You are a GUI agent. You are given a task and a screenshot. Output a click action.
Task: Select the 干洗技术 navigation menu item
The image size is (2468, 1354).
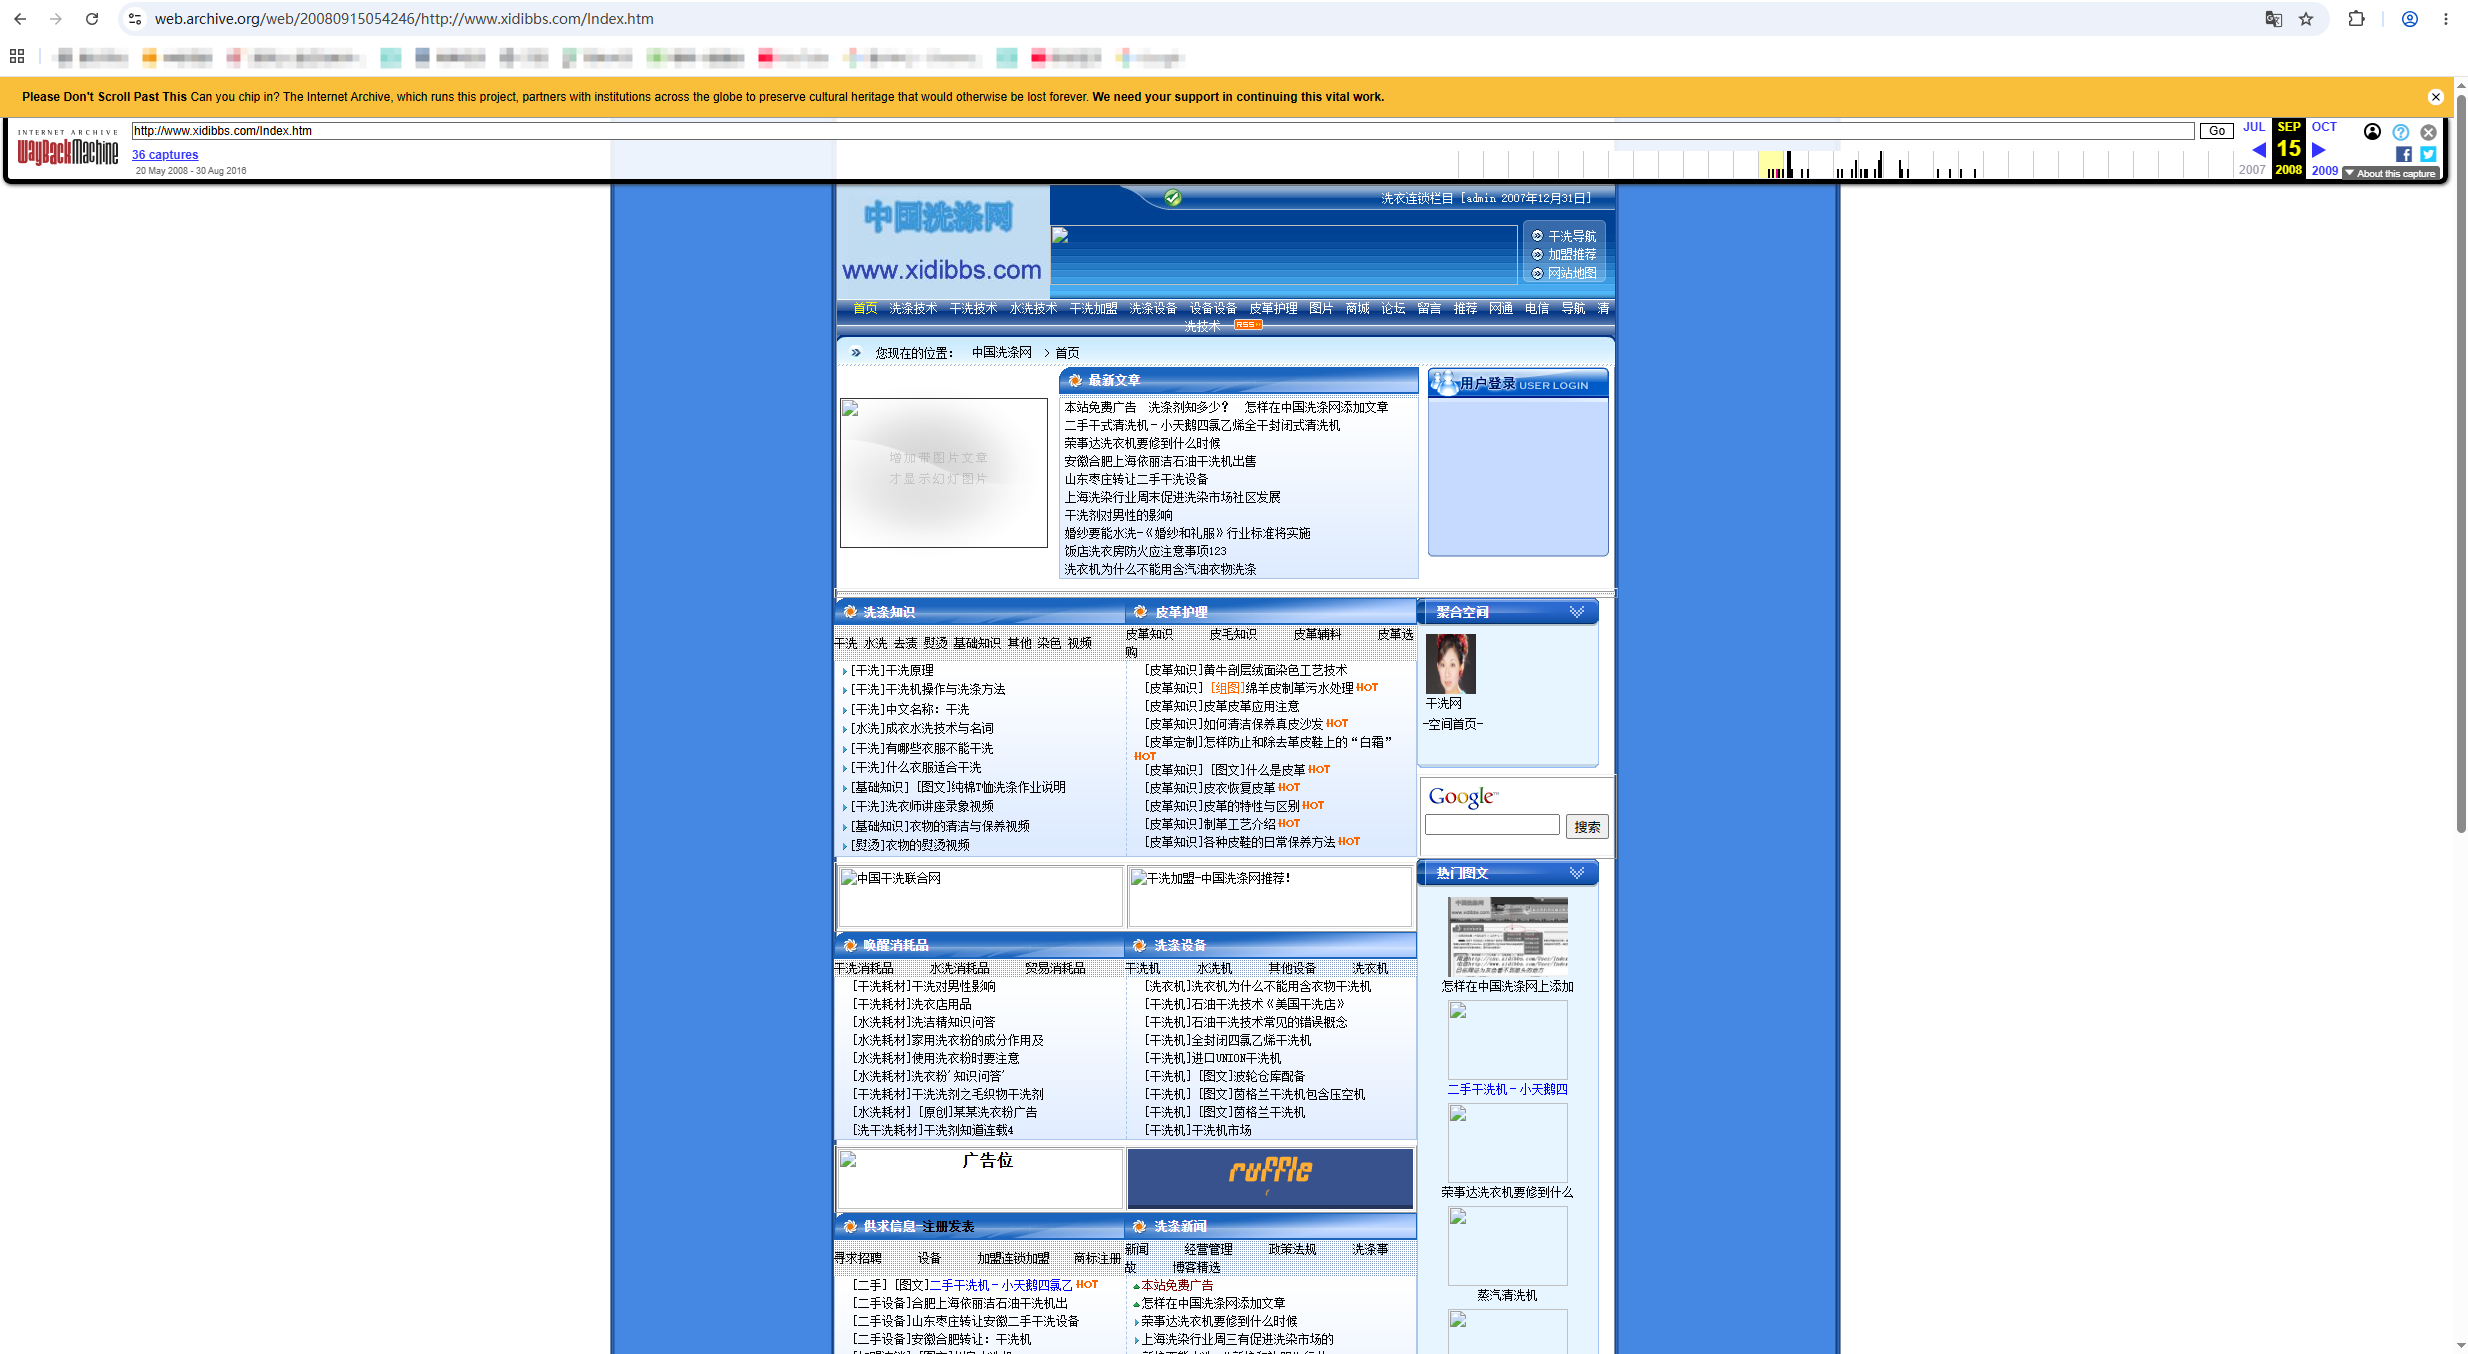click(x=973, y=309)
